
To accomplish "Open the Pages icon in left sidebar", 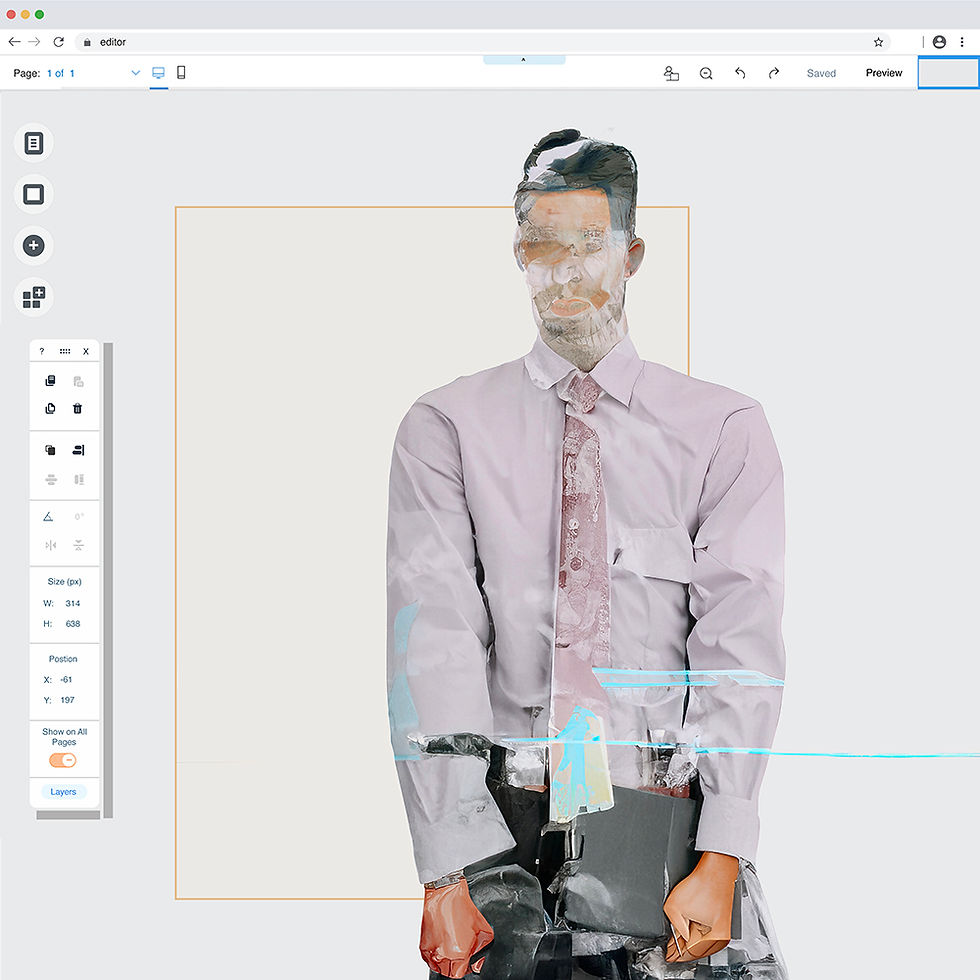I will 34,143.
